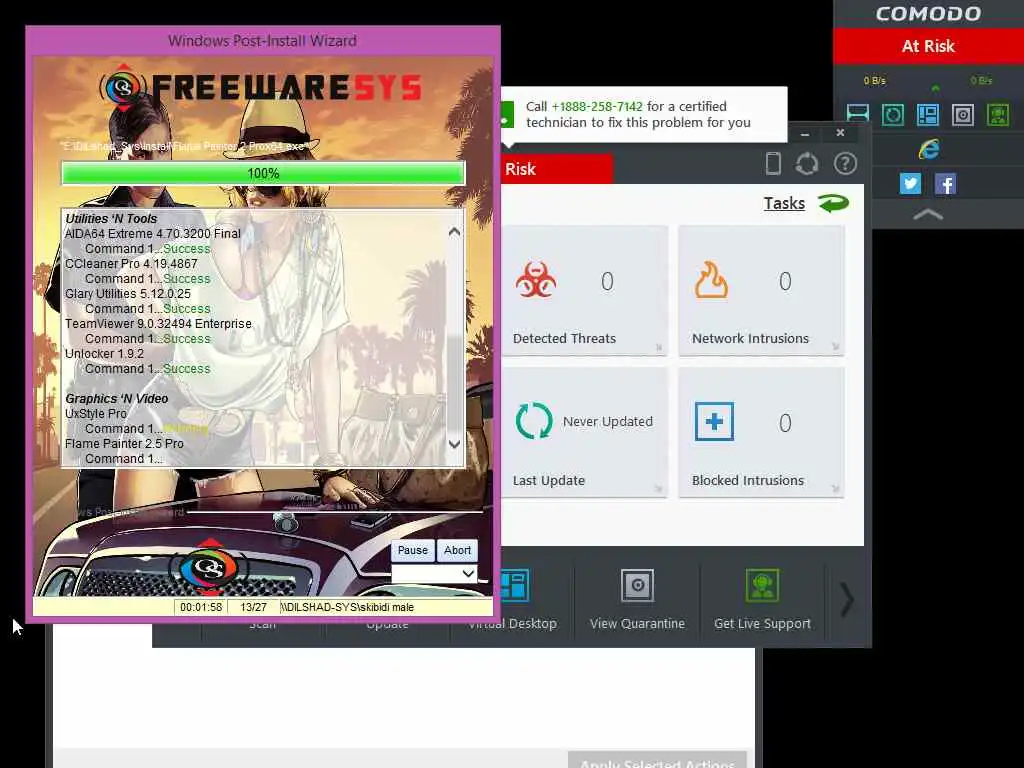The height and width of the screenshot is (768, 1024).
Task: Click the green Tasks arrow icon
Action: [x=834, y=203]
